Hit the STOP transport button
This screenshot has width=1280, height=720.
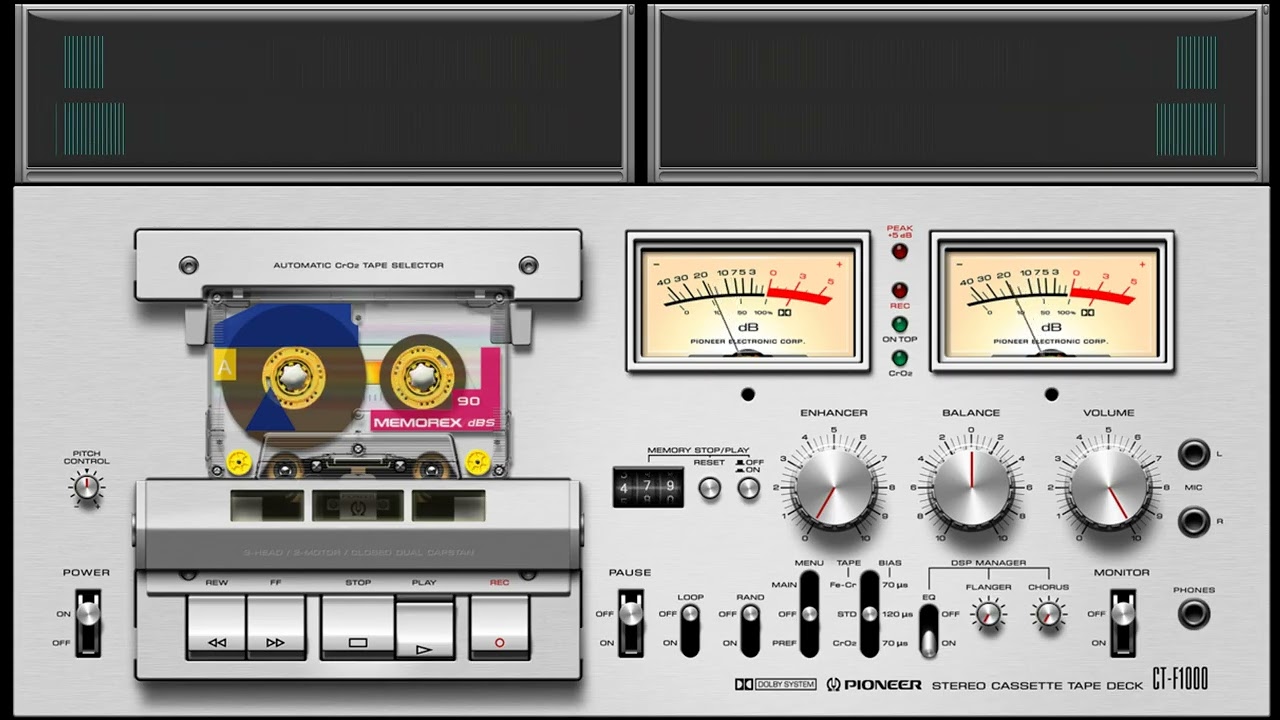pyautogui.click(x=357, y=628)
